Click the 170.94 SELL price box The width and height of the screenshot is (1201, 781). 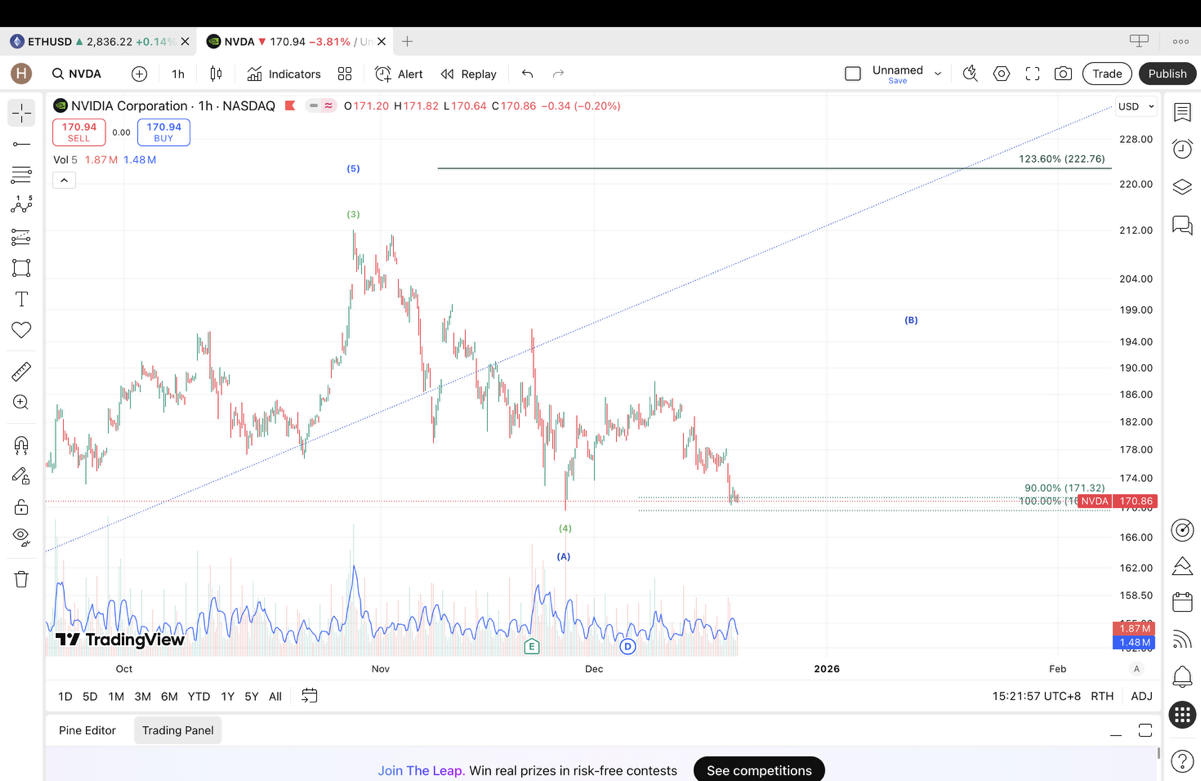79,132
